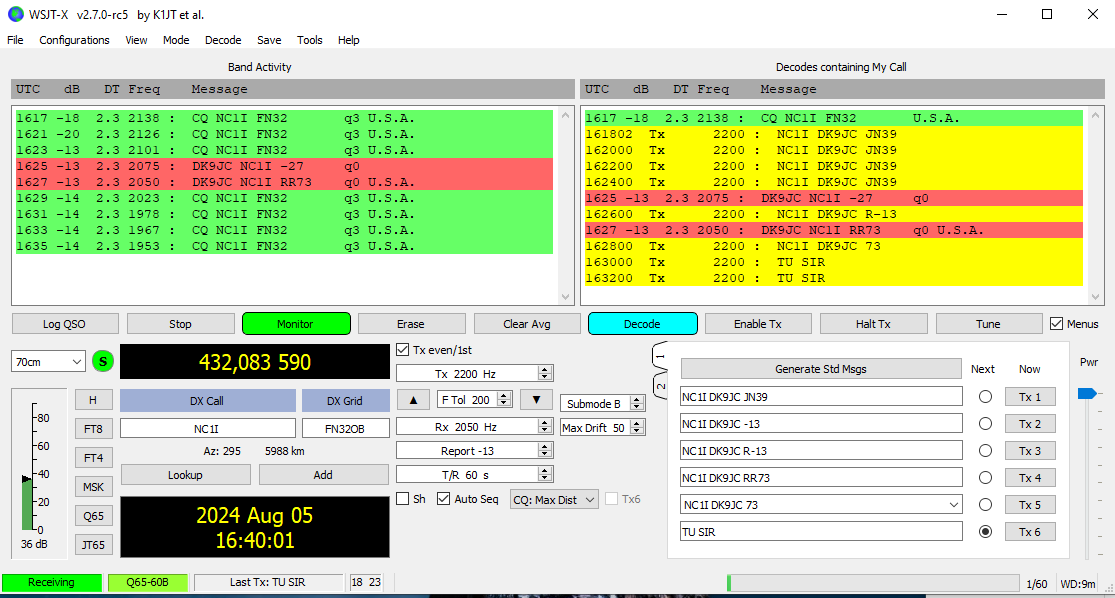This screenshot has width=1115, height=598.
Task: Click the WSJT-X globe title icon
Action: [x=15, y=14]
